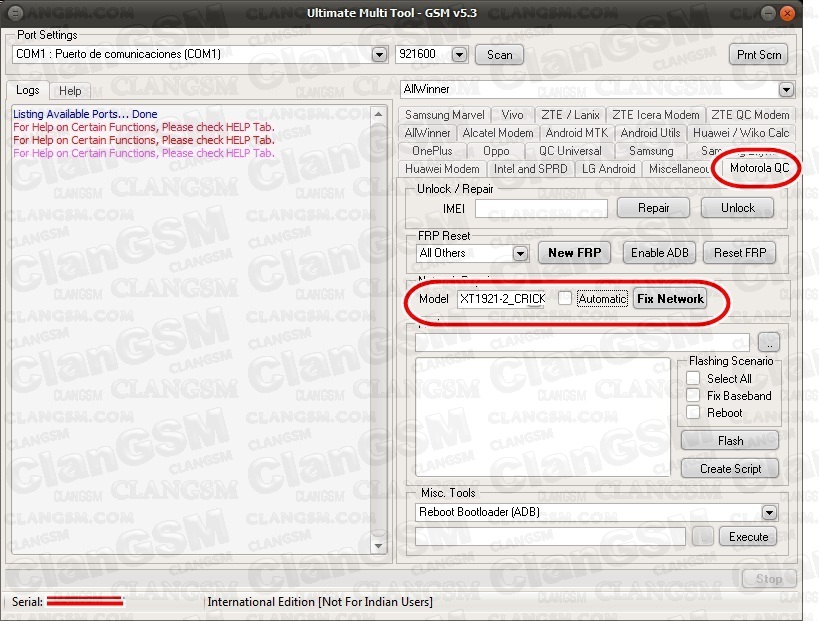Click the Execute button
819x621 pixels.
(x=748, y=537)
